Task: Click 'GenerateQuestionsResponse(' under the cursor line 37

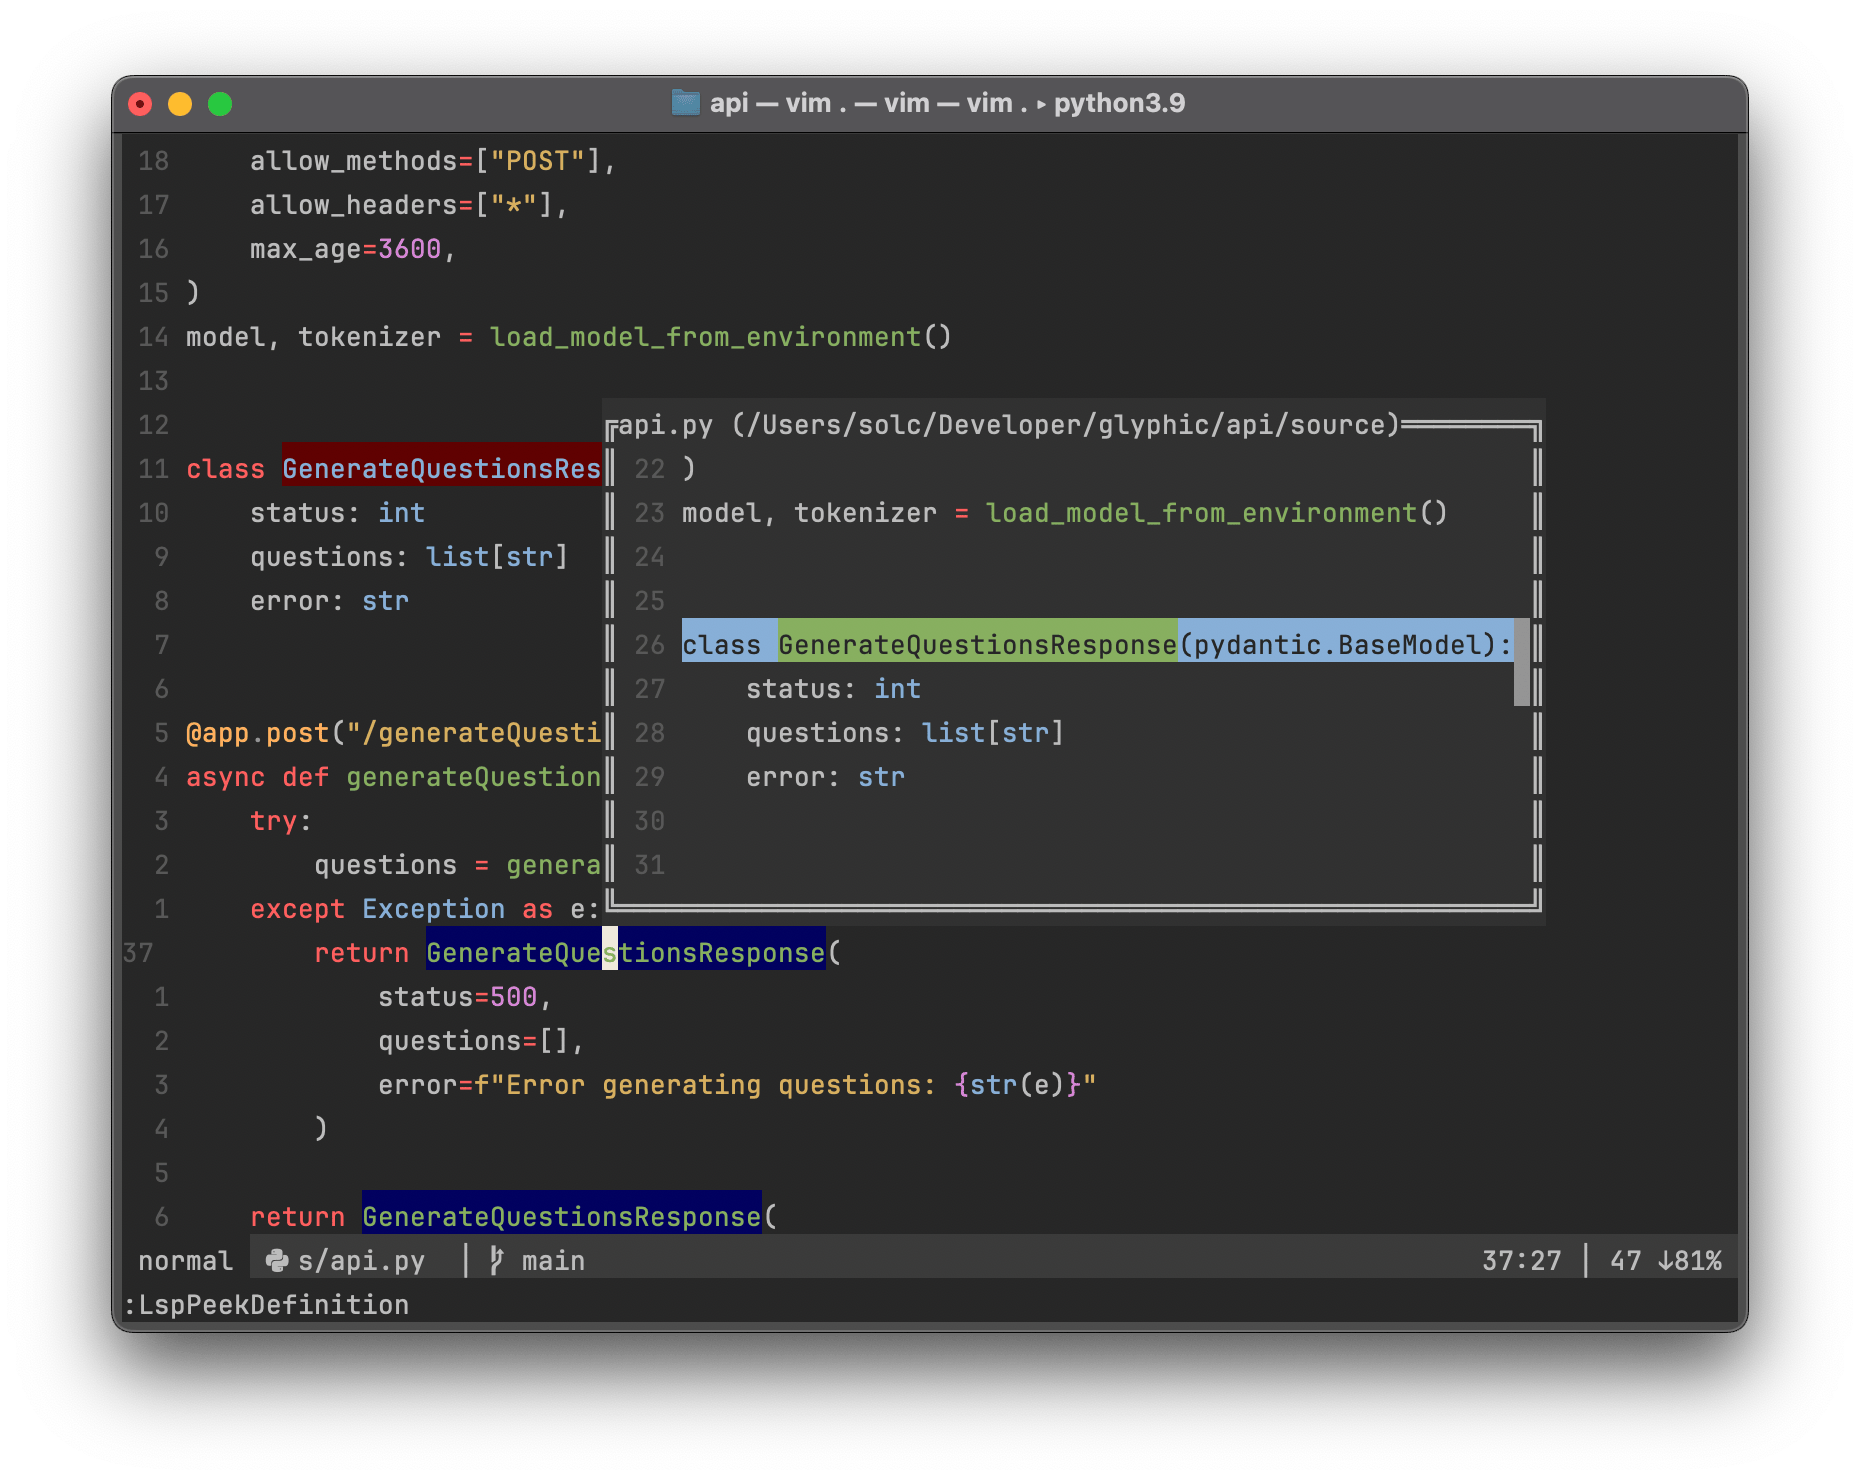Action: 633,953
